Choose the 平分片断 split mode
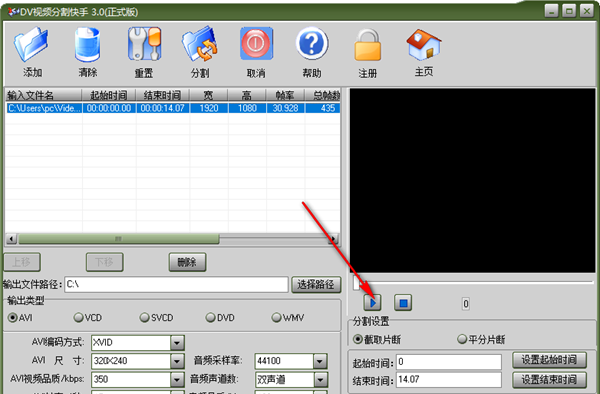Viewport: 600px width, 394px height. point(481,339)
